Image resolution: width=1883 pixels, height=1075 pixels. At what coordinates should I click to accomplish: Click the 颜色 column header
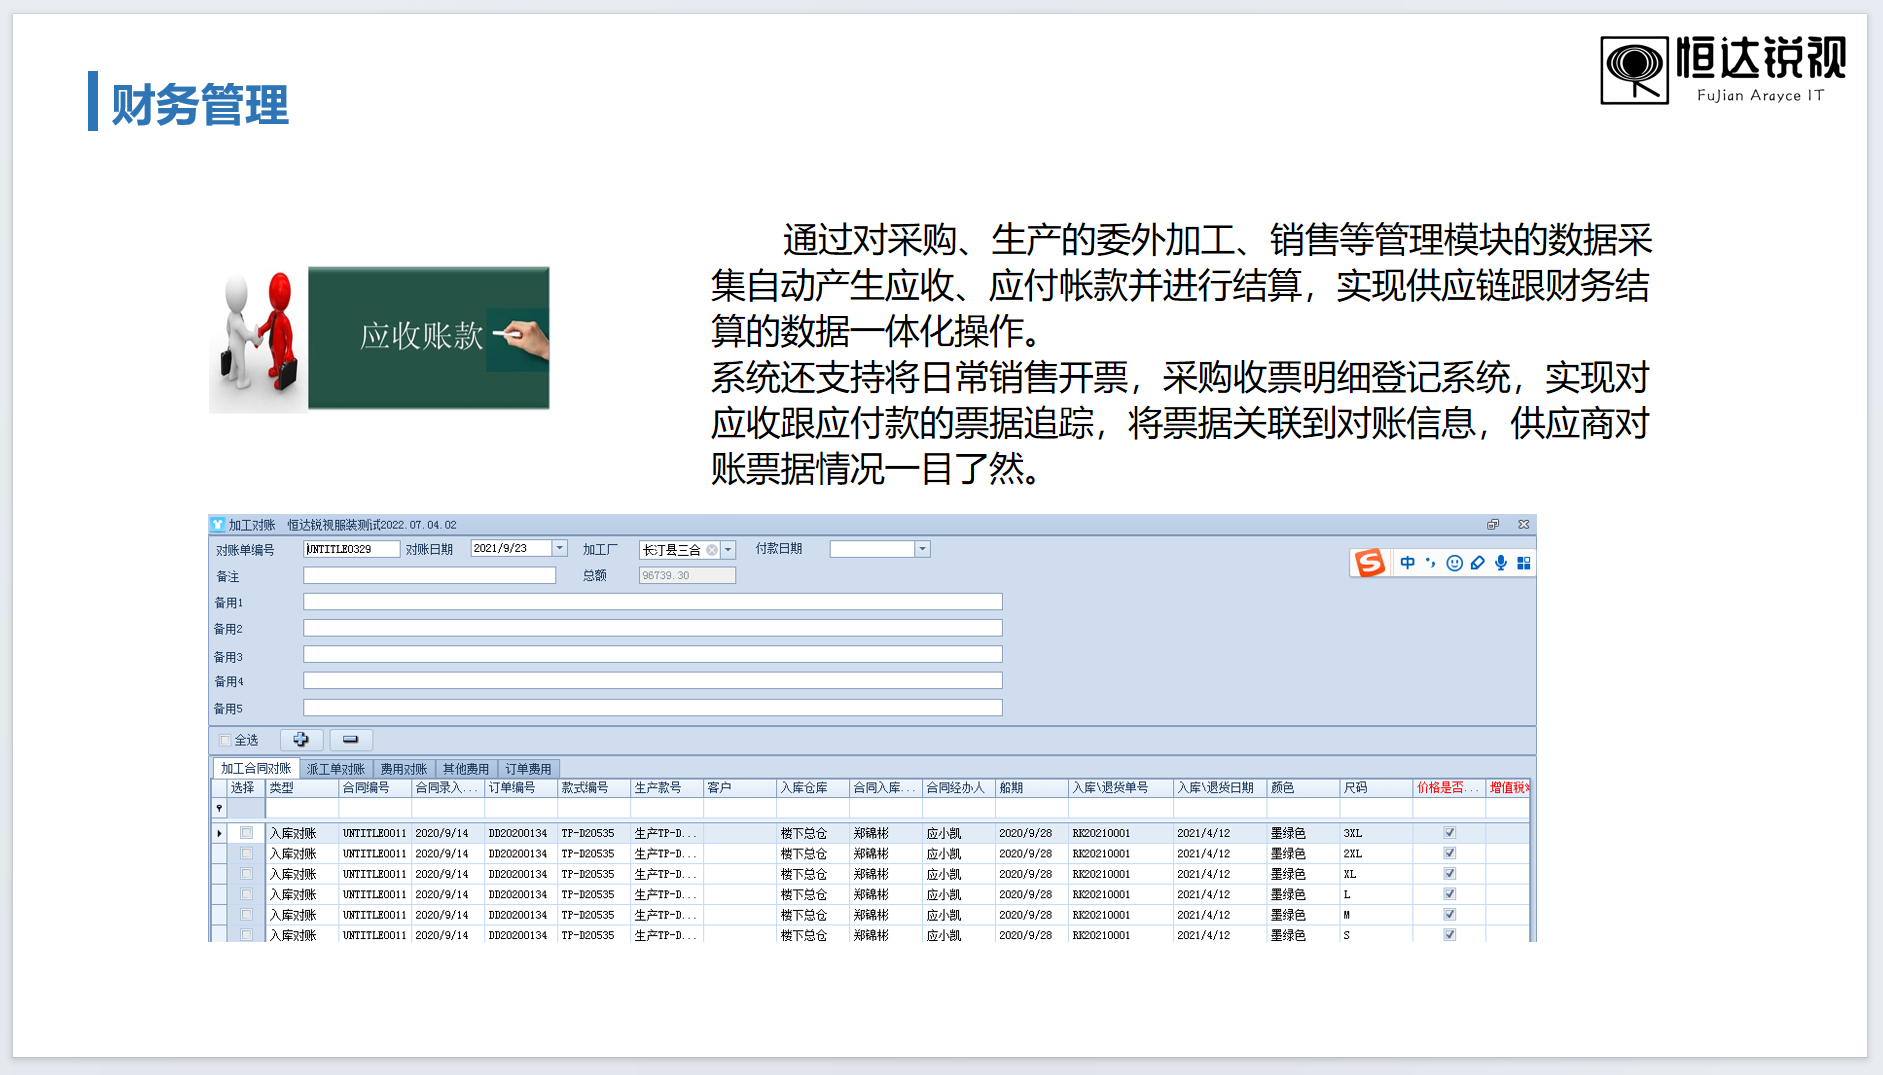coord(1303,788)
